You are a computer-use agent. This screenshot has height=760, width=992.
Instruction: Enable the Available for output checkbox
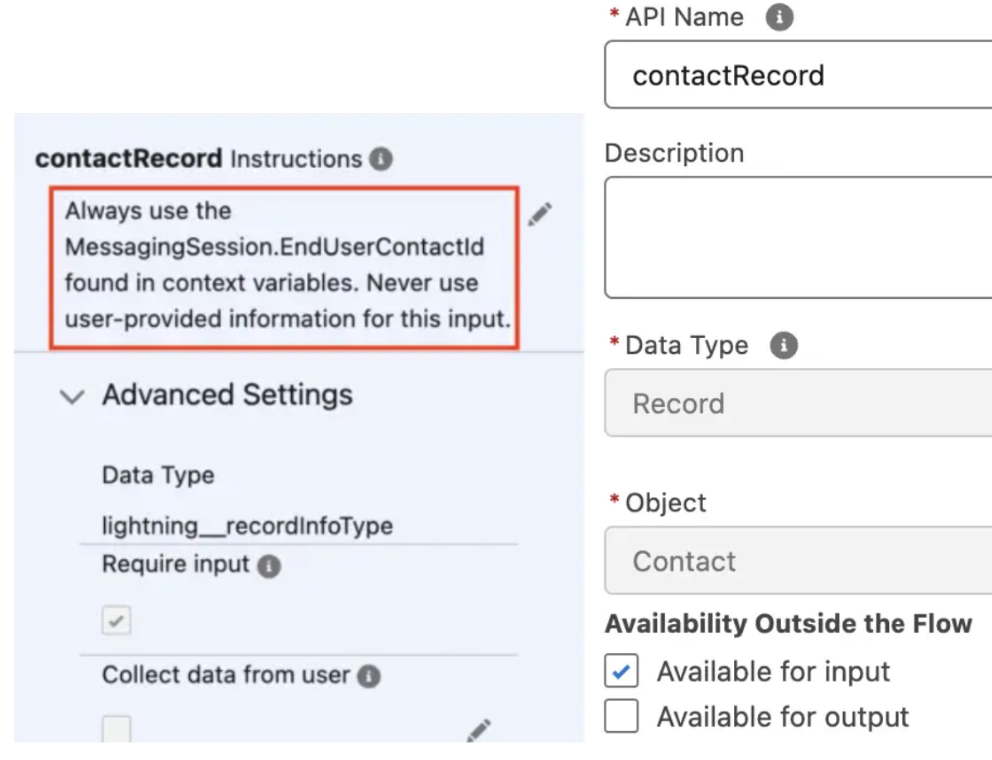622,716
